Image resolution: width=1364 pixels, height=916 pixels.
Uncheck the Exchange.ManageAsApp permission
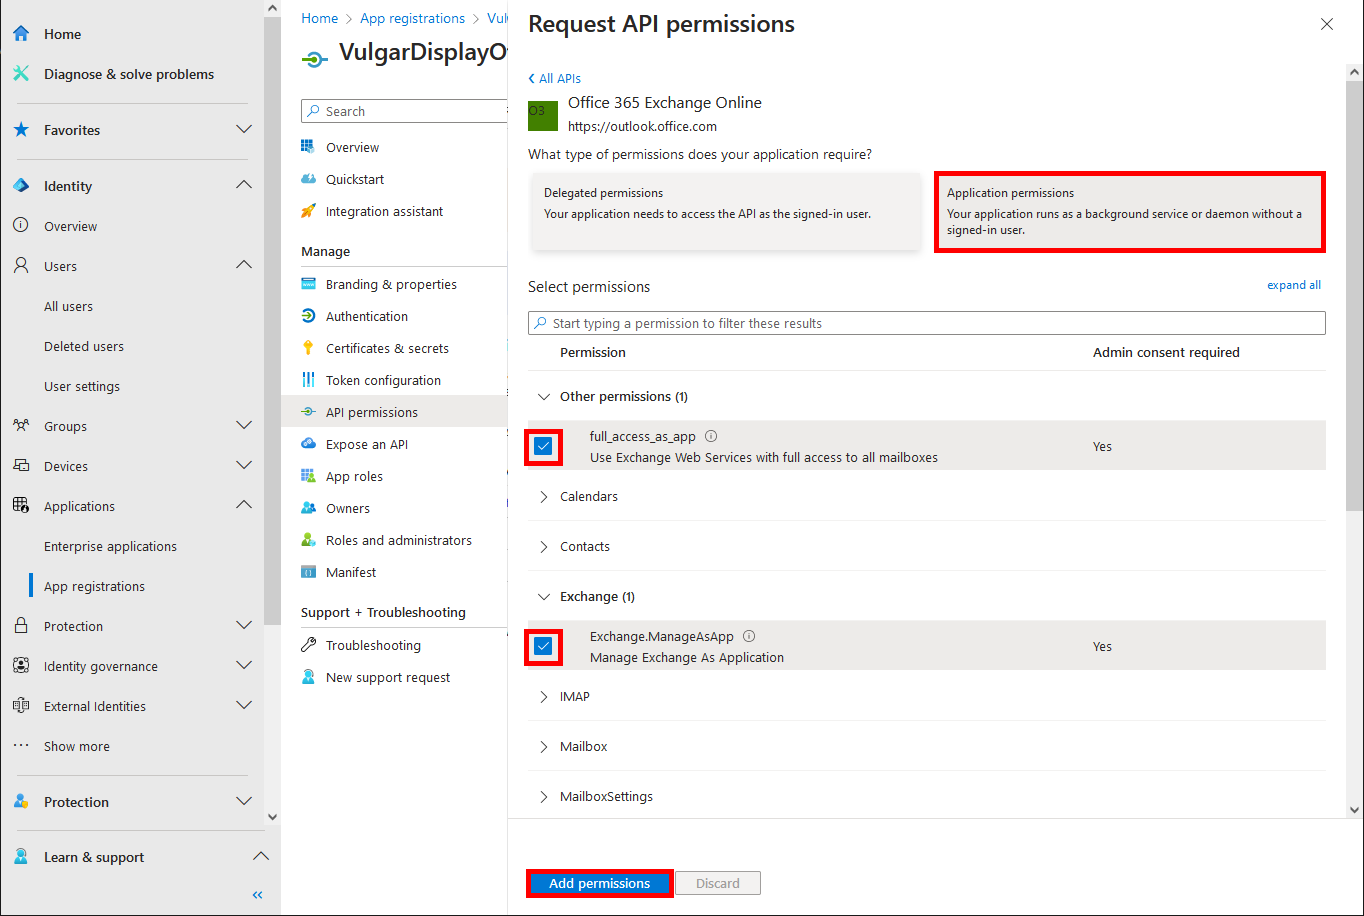pos(543,646)
